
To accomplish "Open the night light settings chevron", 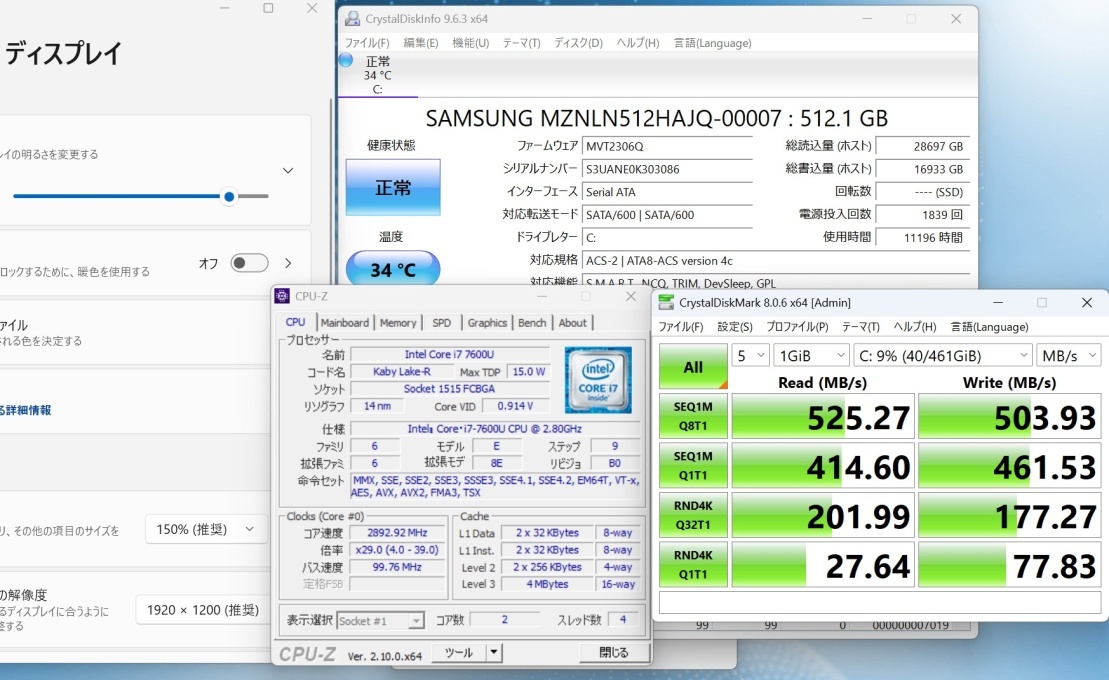I will 288,263.
